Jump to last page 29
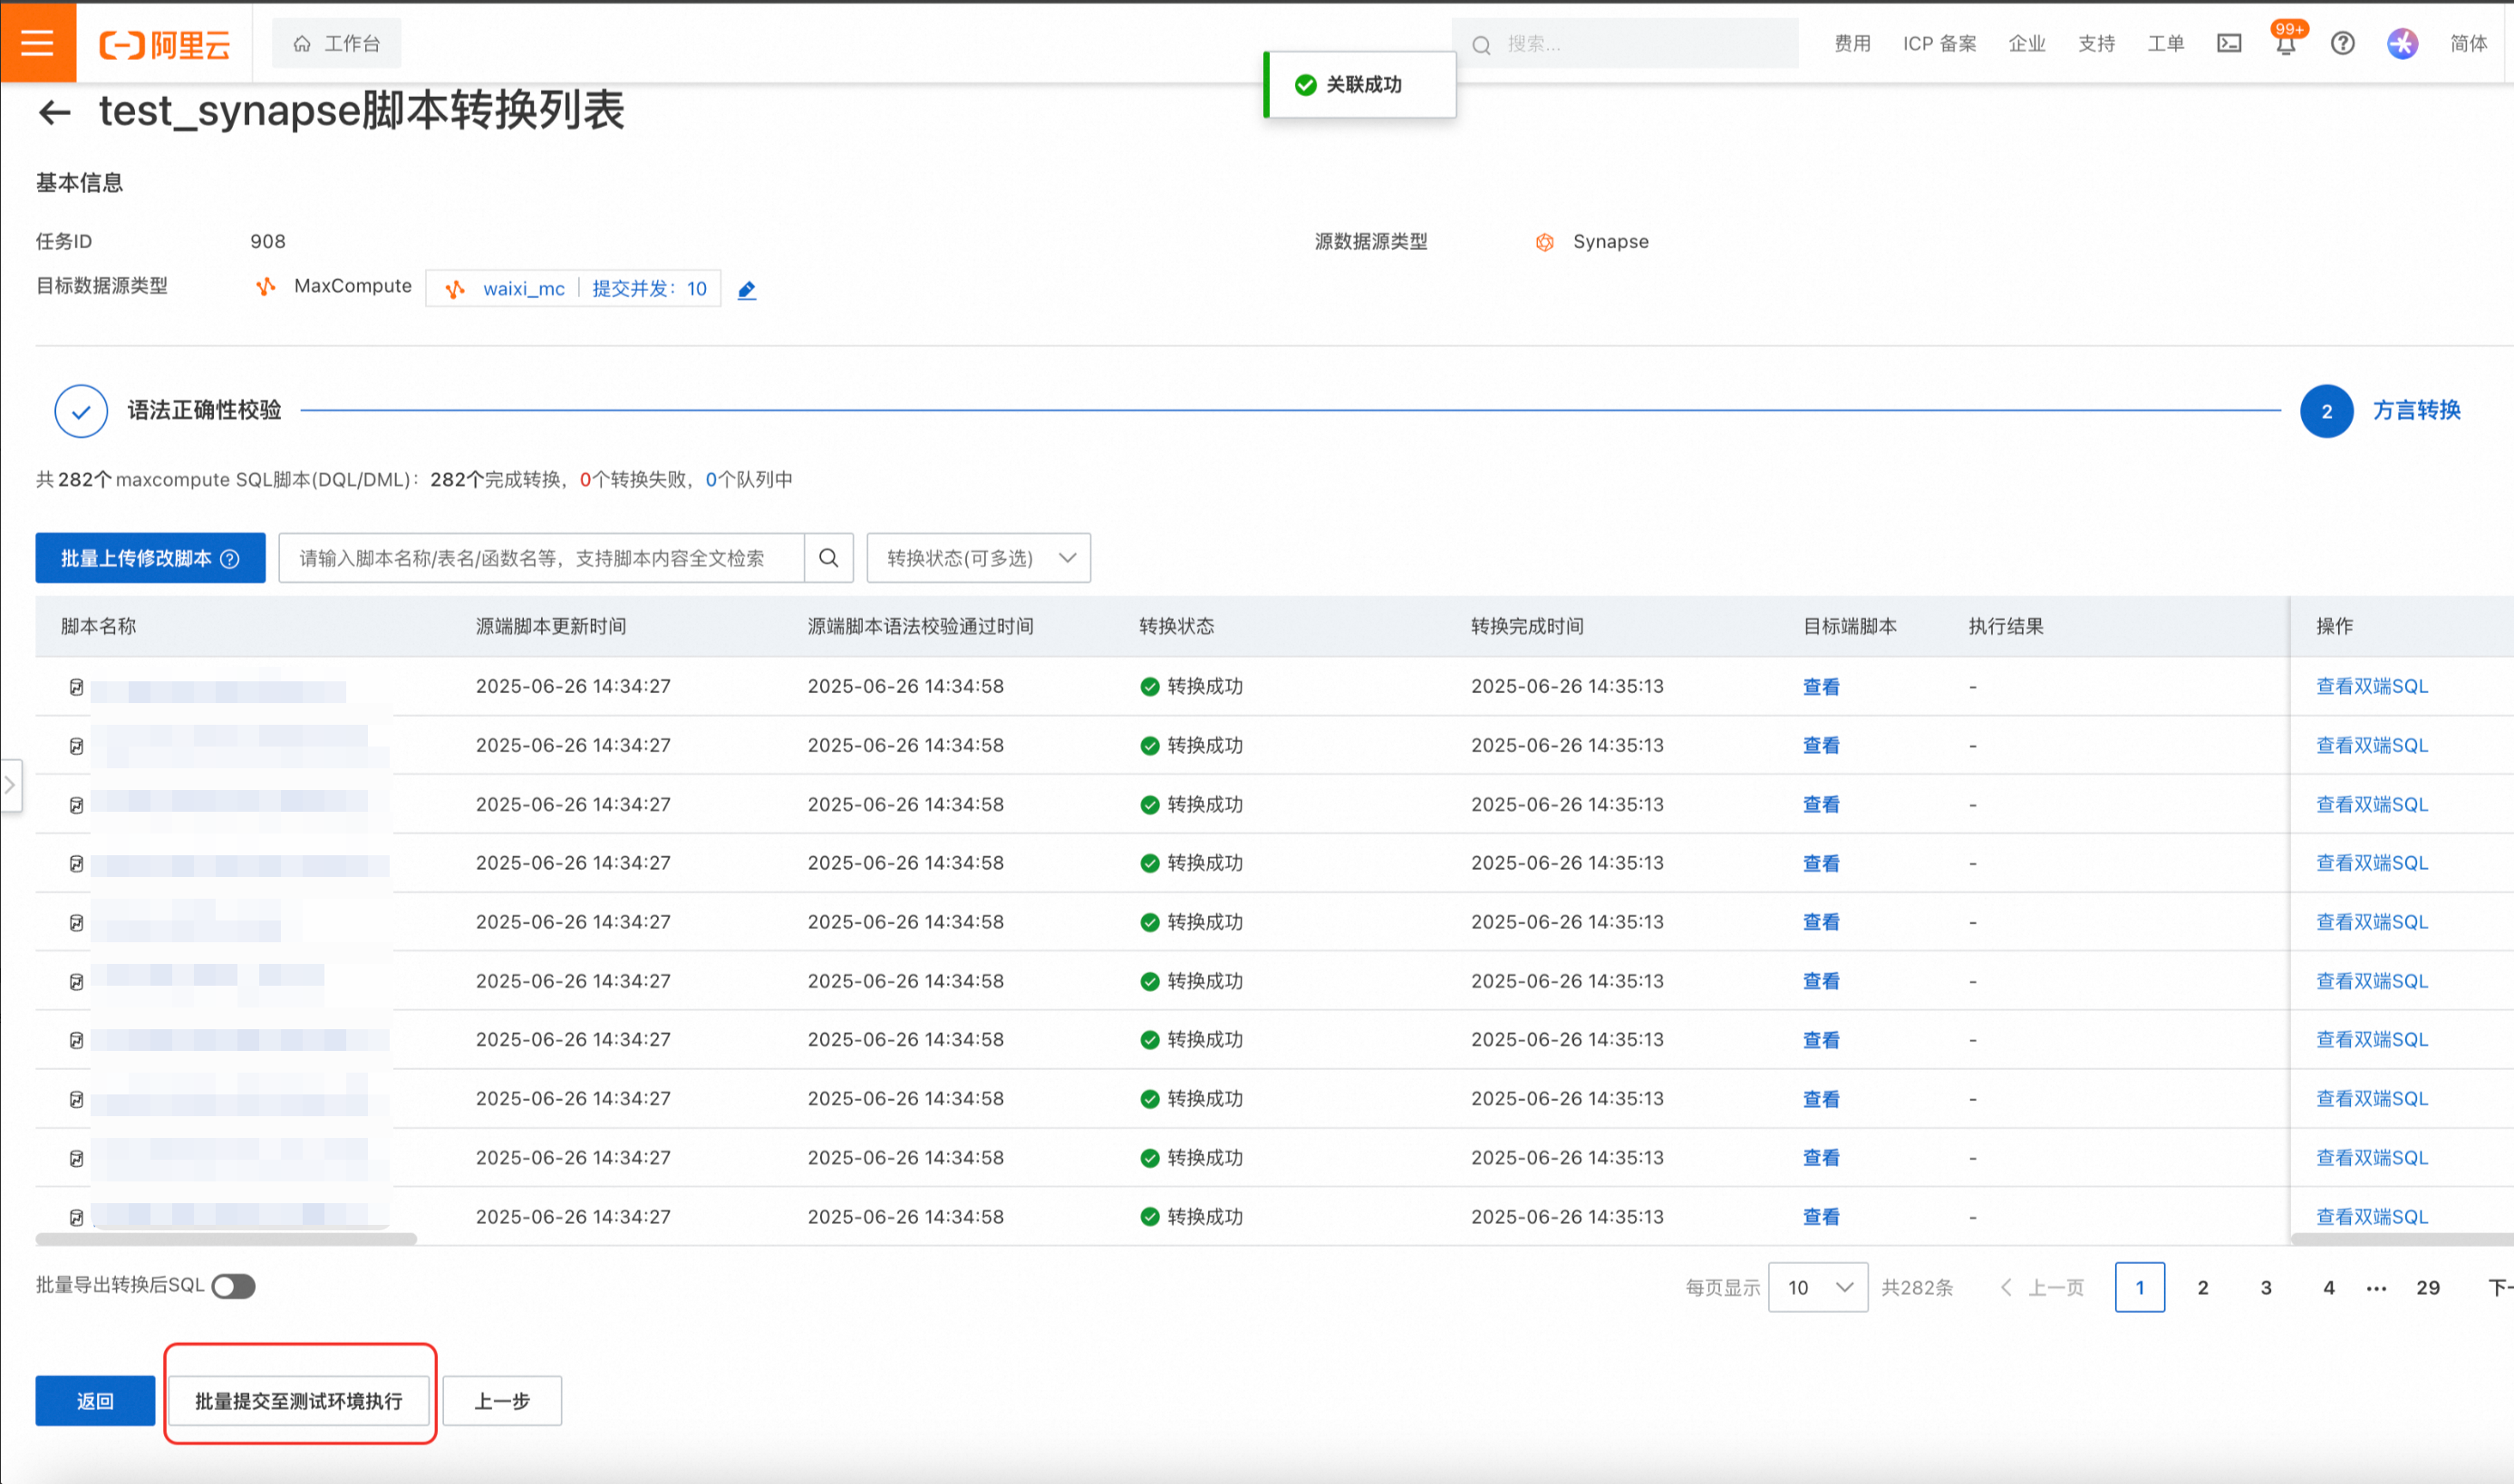The image size is (2514, 1484). 2427,1288
